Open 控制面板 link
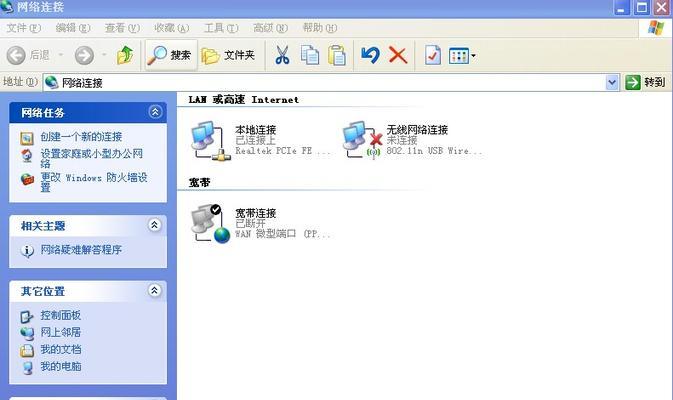This screenshot has width=673, height=400. click(x=61, y=315)
